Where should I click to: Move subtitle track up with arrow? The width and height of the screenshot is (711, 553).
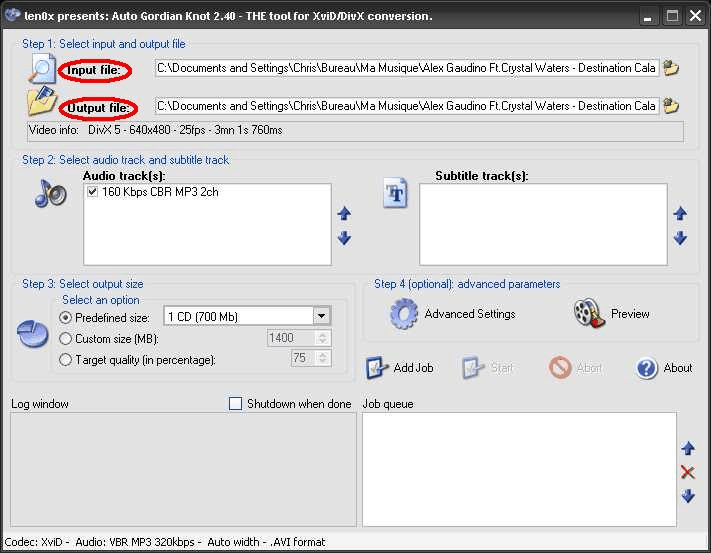coord(680,213)
